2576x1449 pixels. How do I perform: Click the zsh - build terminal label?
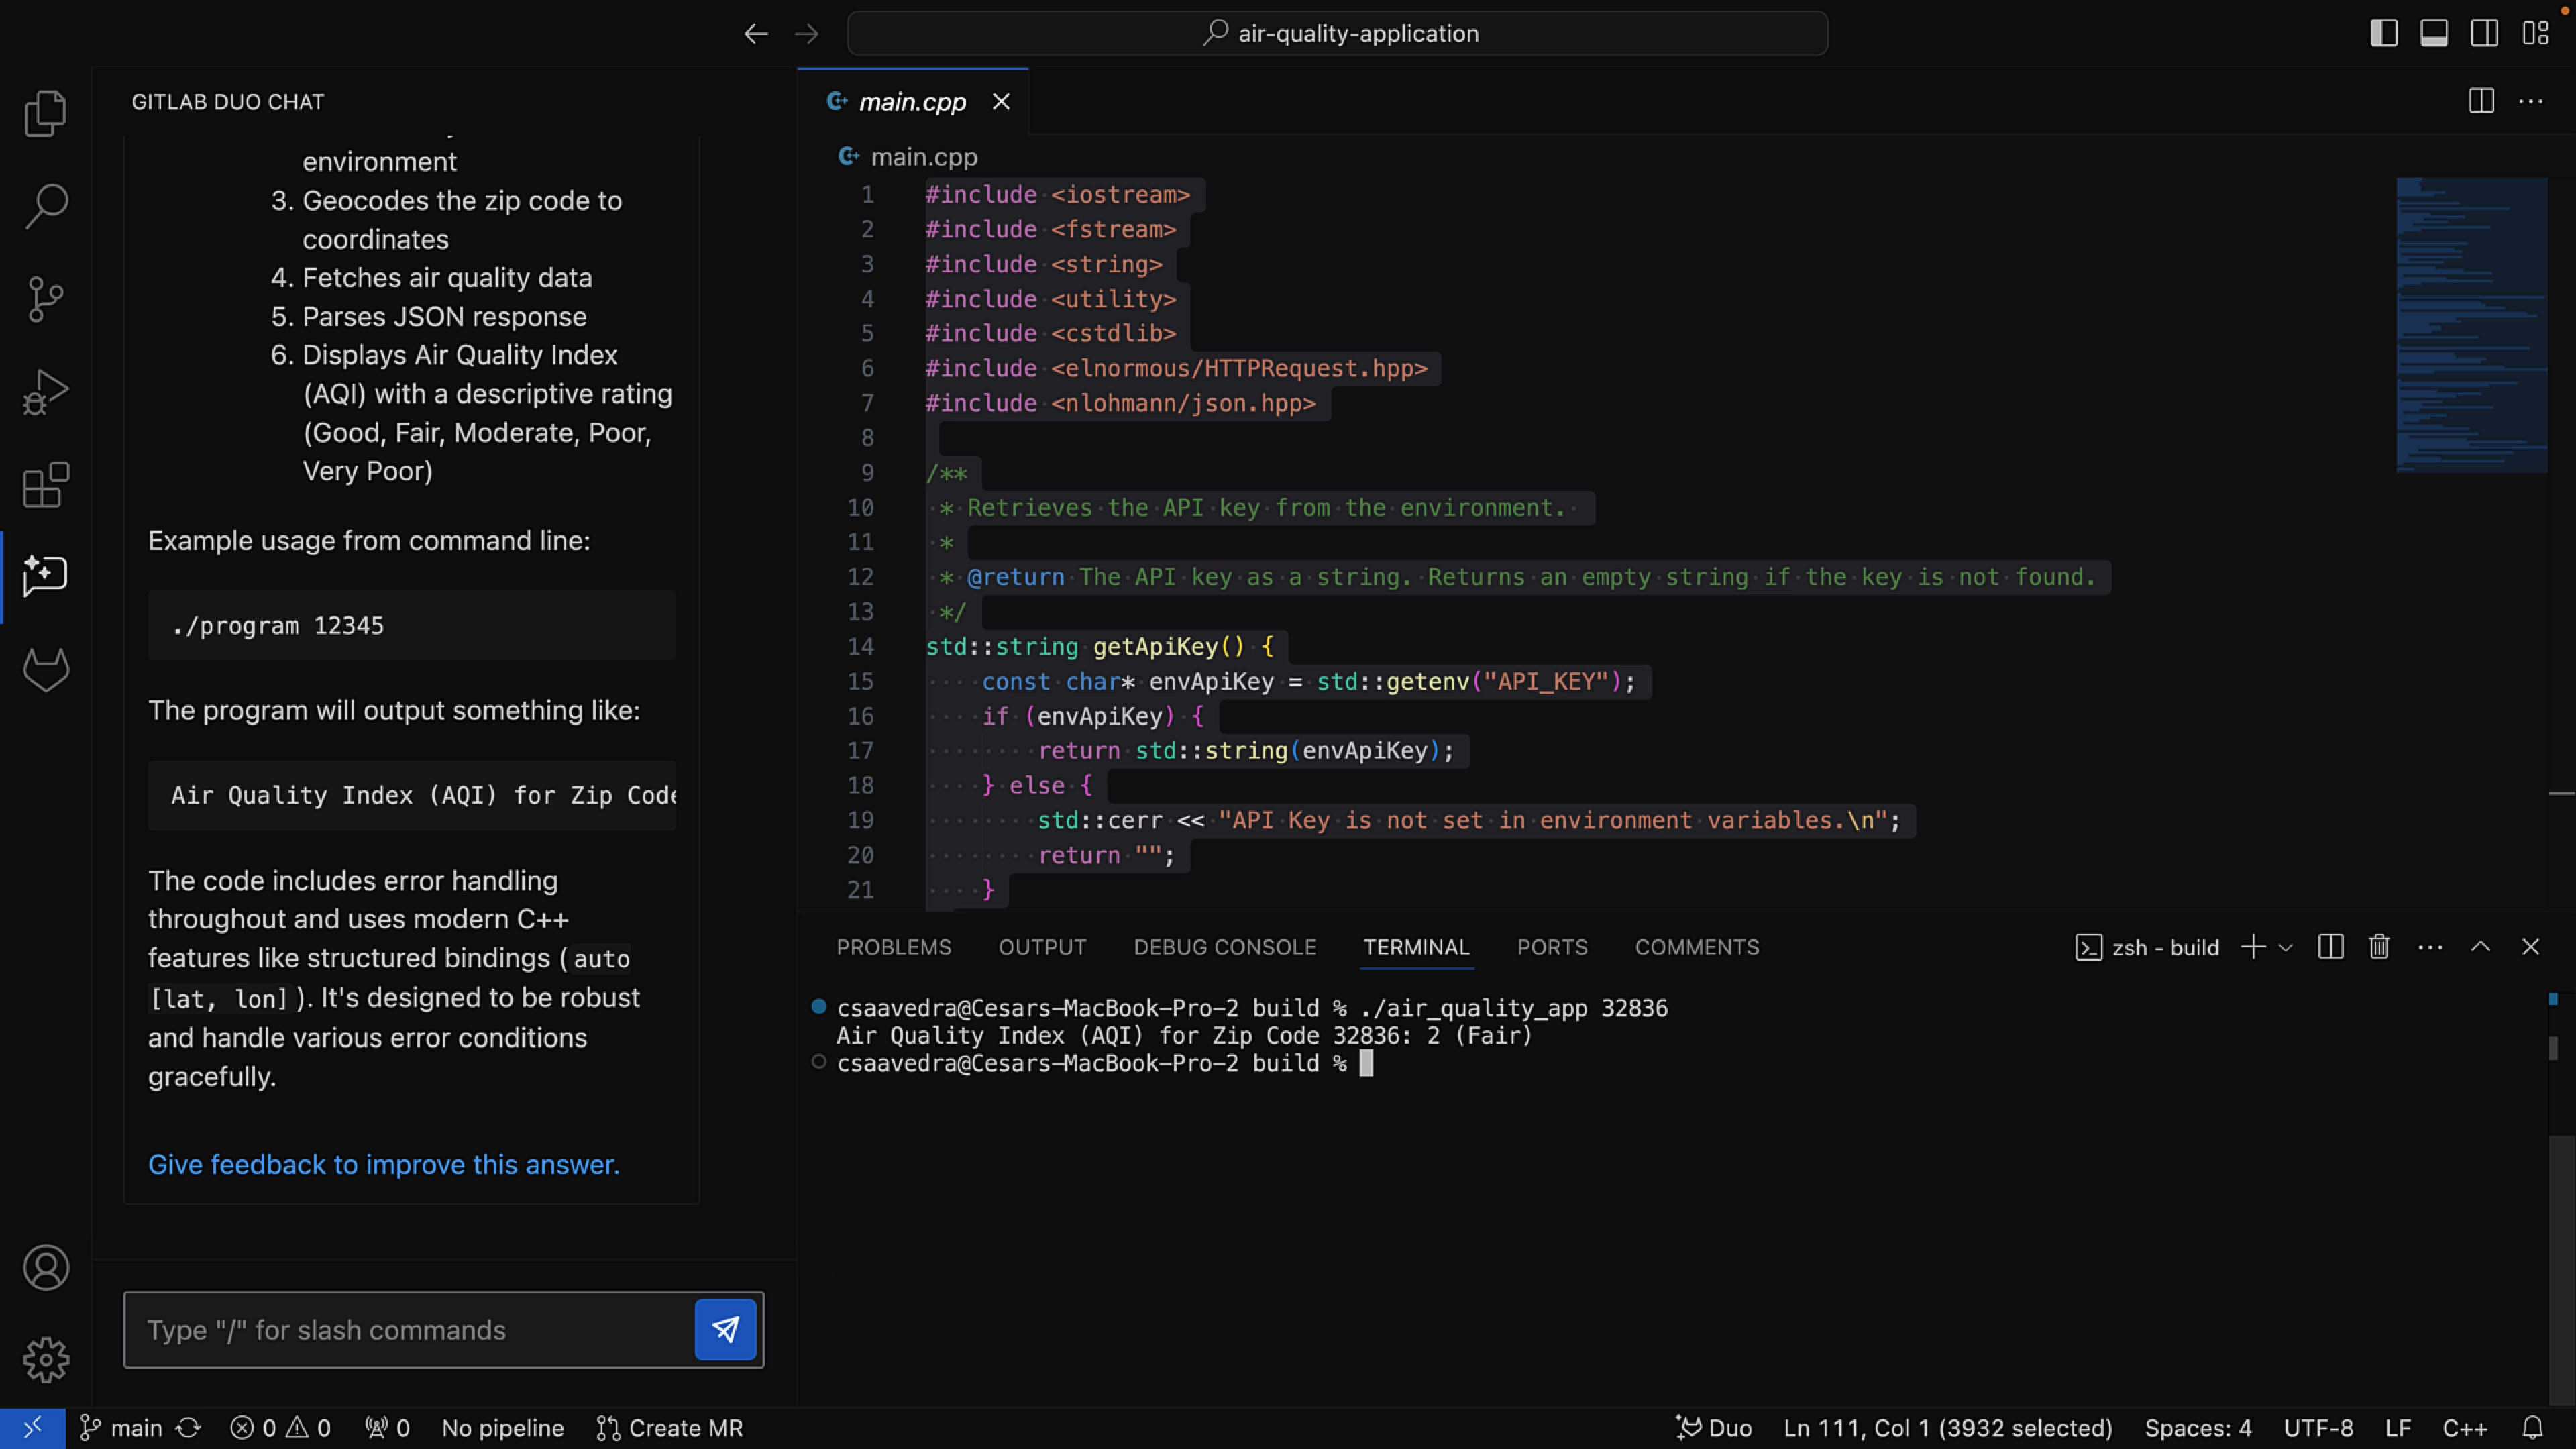pyautogui.click(x=2148, y=947)
